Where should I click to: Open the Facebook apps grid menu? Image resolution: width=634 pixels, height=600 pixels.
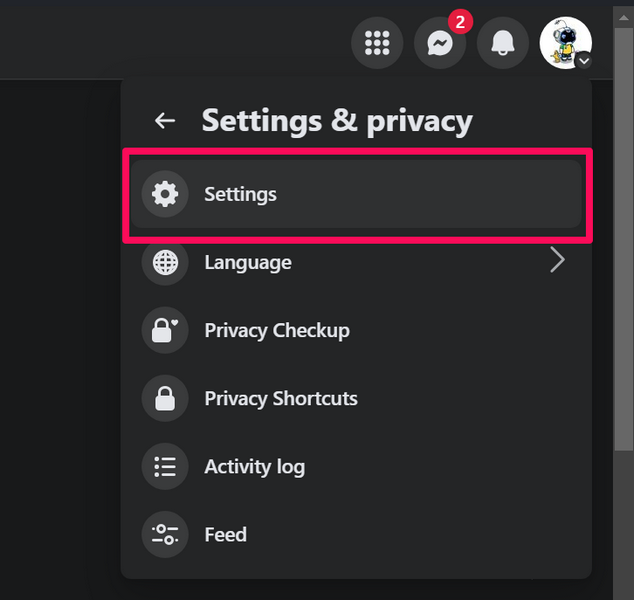pos(377,43)
